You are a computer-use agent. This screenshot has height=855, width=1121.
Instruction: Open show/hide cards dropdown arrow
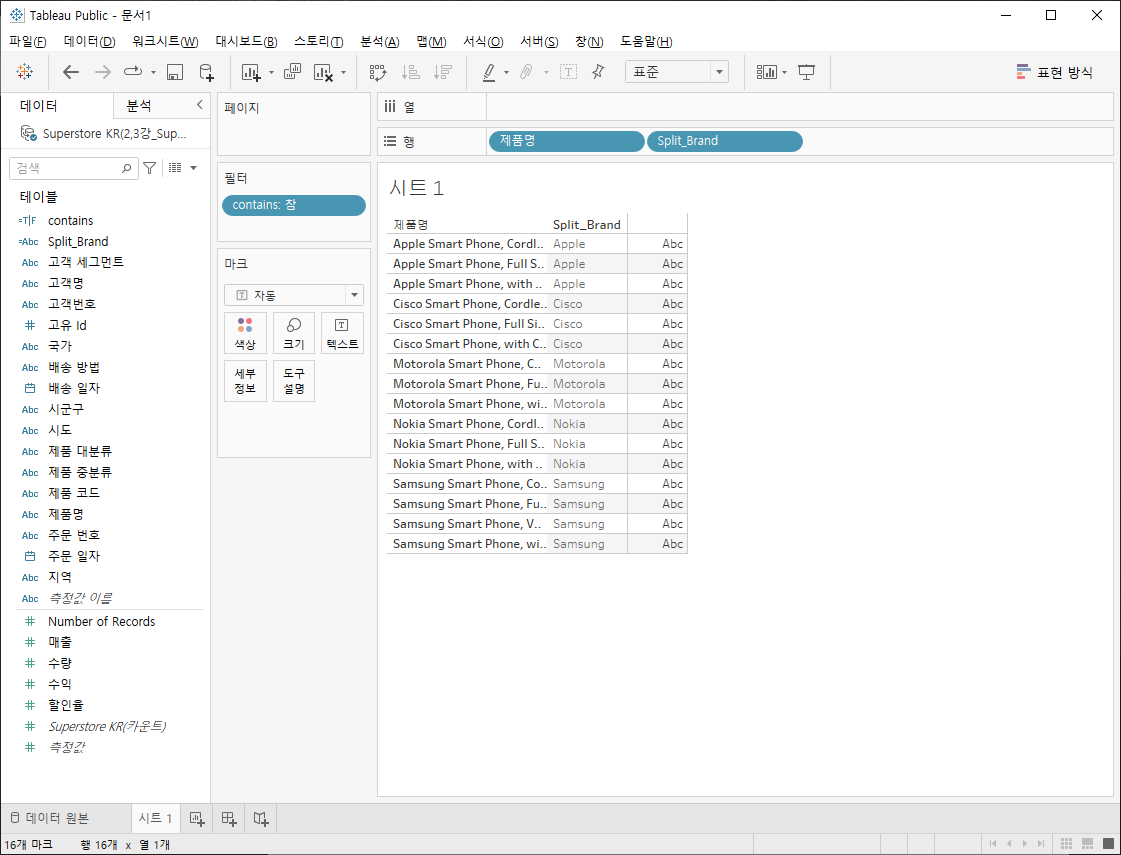(784, 72)
